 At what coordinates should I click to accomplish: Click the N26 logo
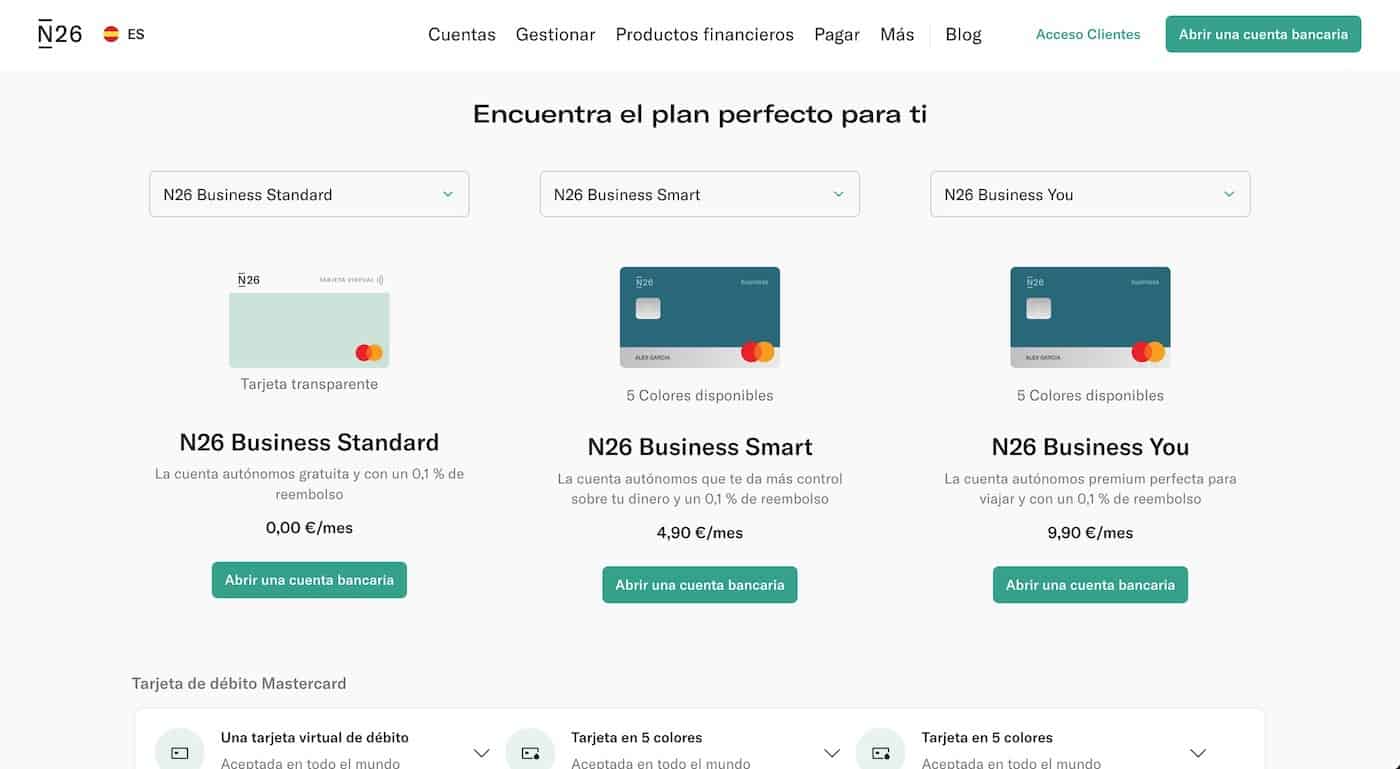click(60, 34)
